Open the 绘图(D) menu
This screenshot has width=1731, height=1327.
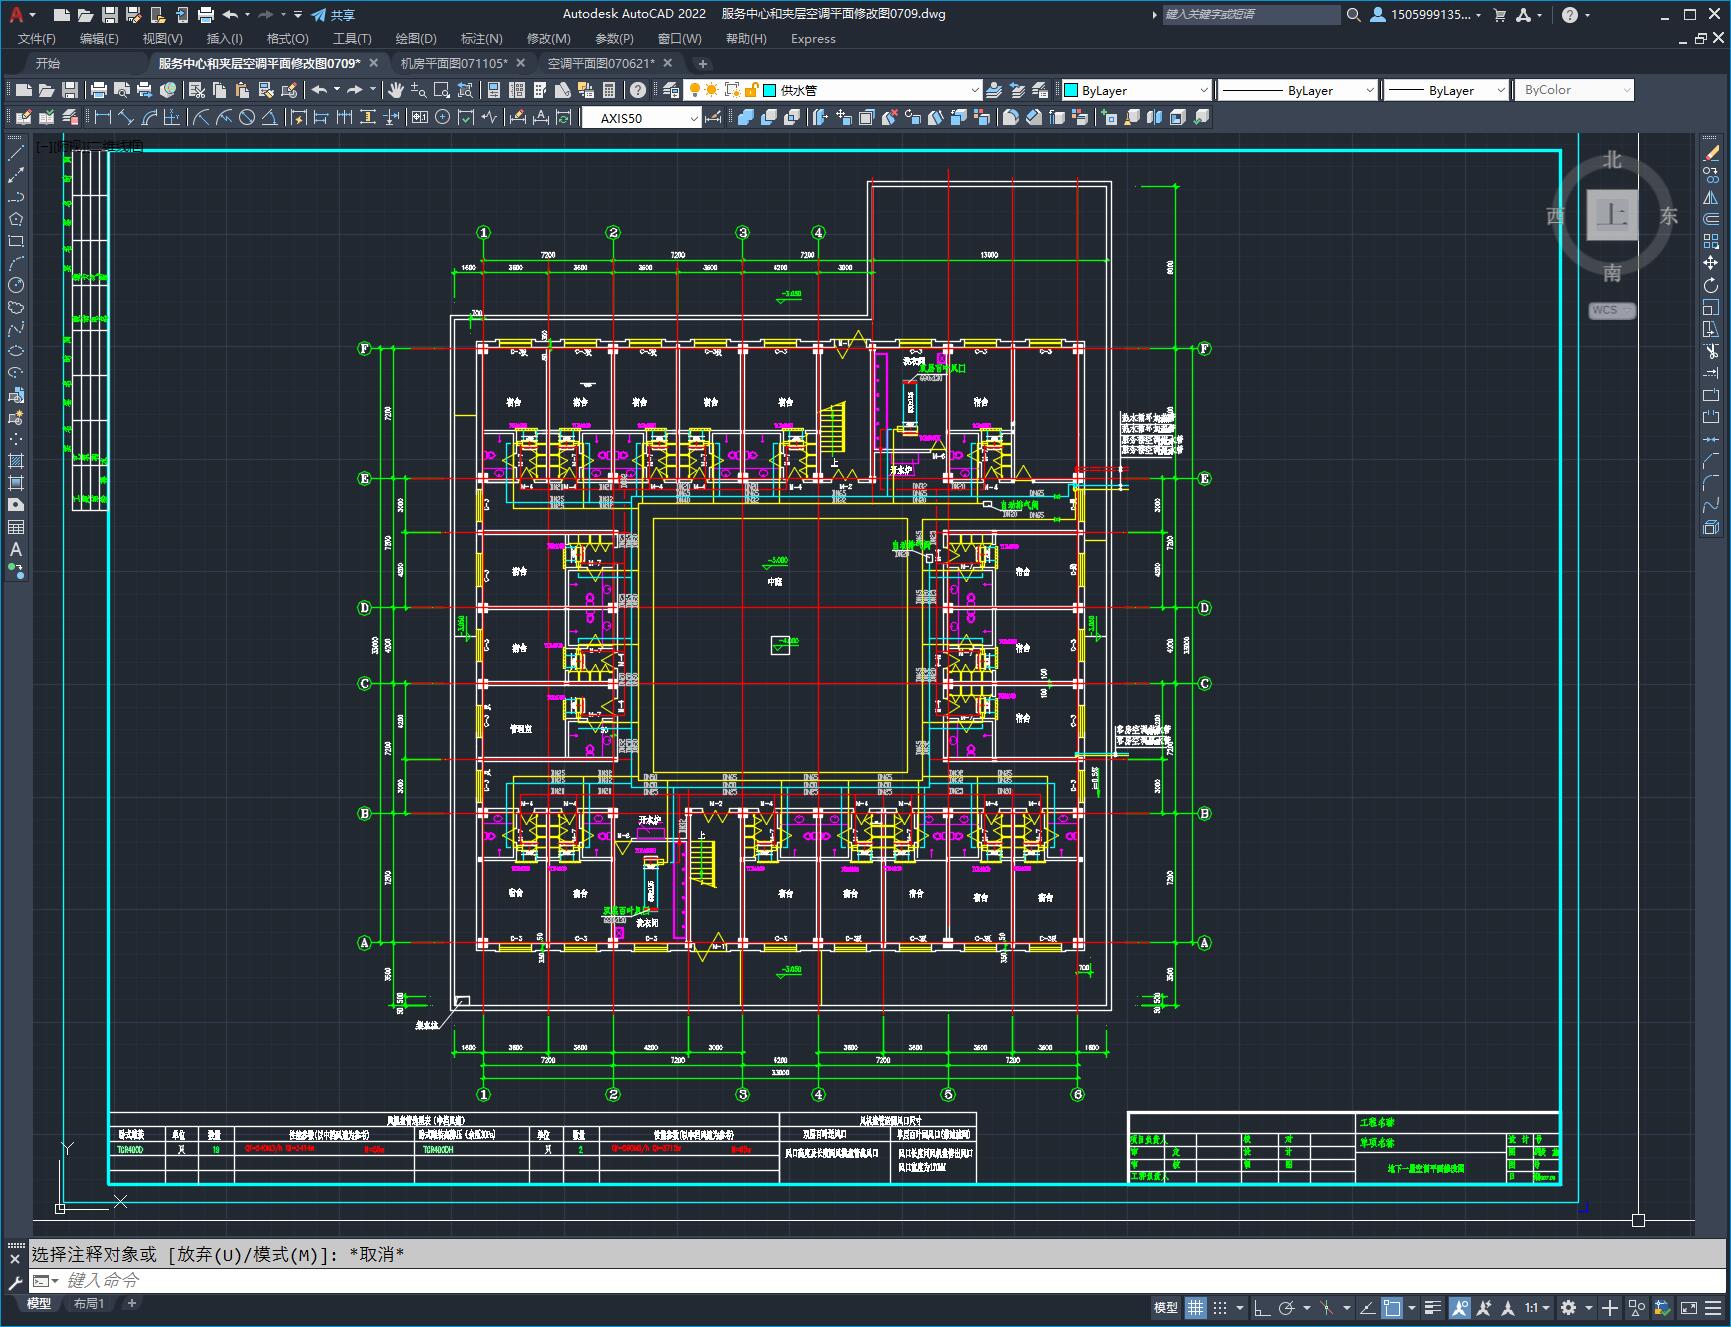[x=416, y=38]
